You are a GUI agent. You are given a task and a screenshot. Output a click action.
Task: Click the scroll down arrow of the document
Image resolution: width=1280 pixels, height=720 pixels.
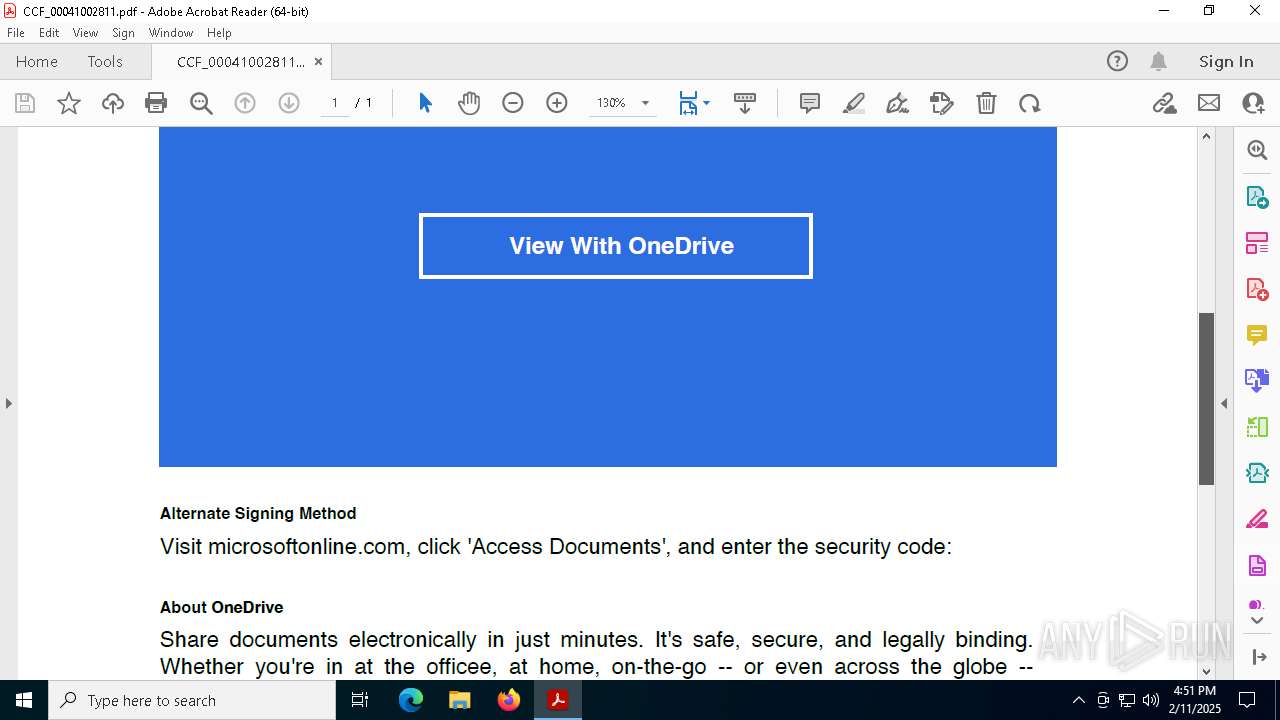point(1206,671)
